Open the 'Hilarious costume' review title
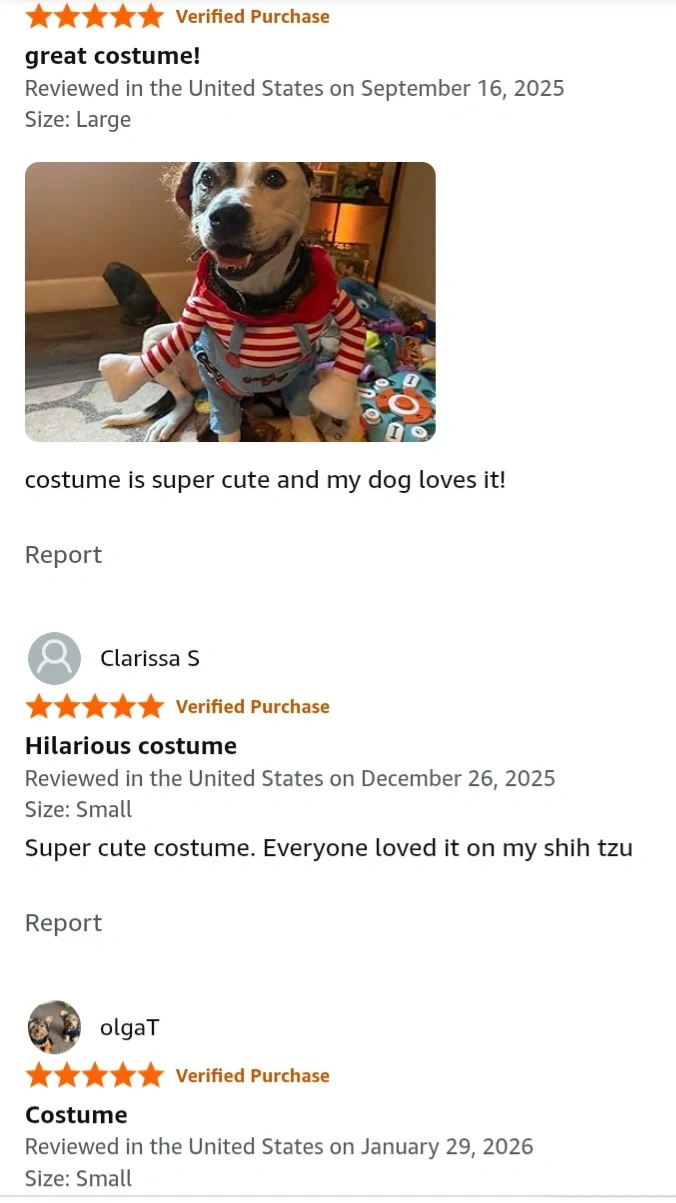Screen dimensions: 676x1203 131,746
